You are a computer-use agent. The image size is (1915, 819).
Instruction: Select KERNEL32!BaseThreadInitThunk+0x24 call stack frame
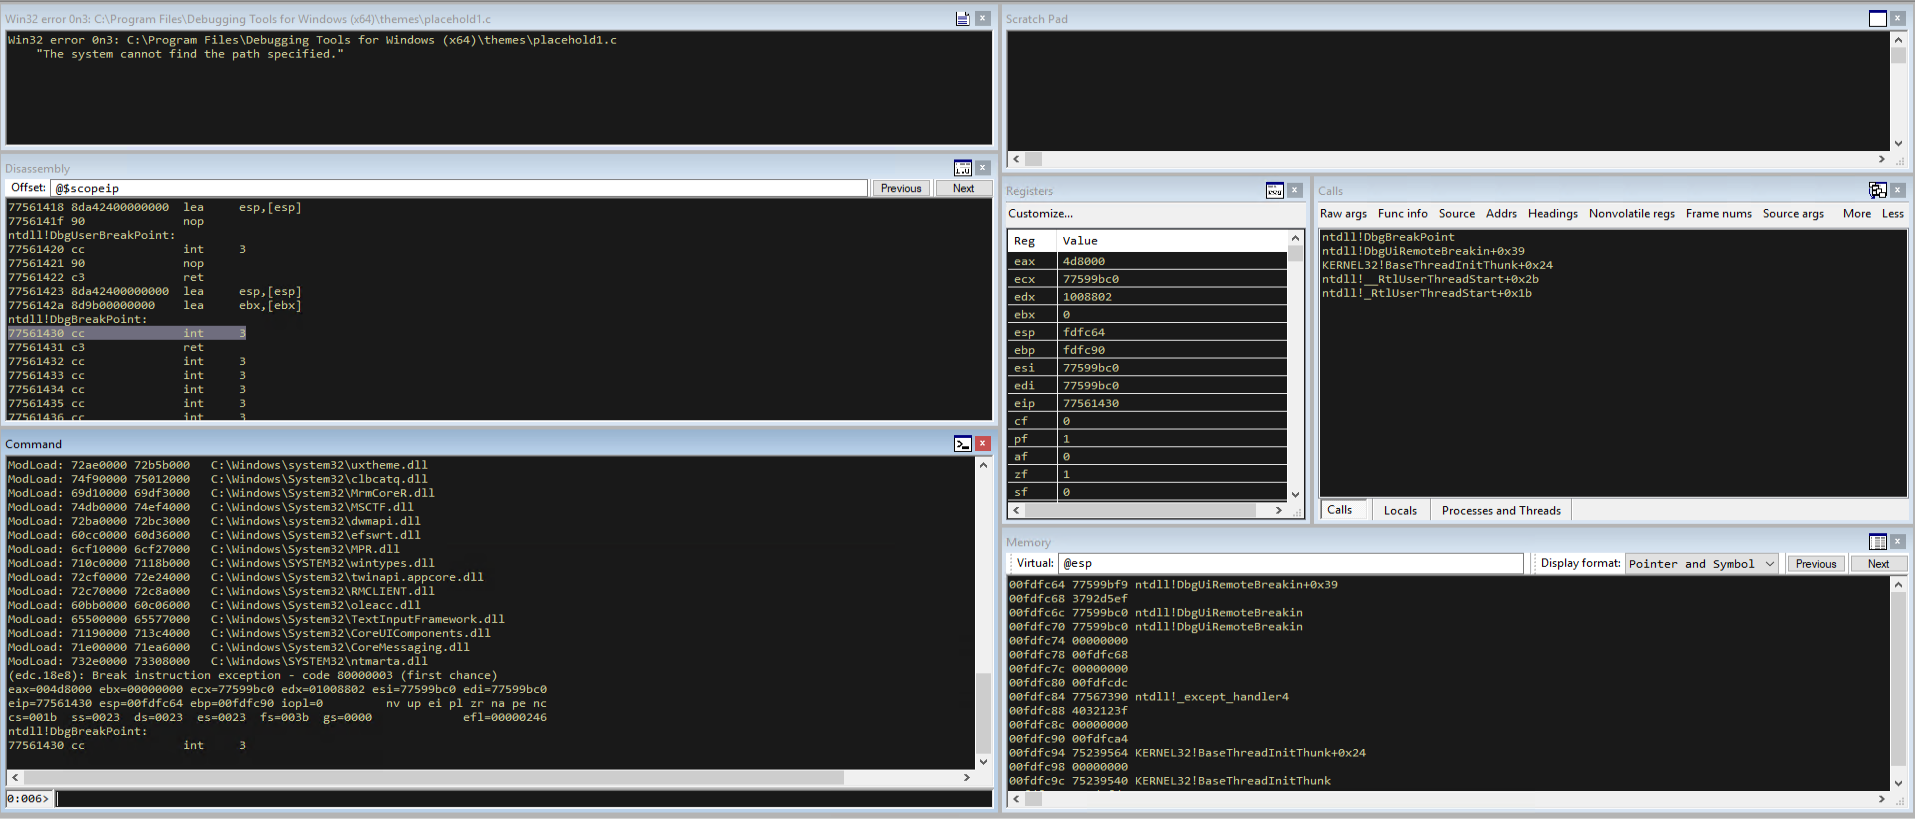tap(1437, 265)
